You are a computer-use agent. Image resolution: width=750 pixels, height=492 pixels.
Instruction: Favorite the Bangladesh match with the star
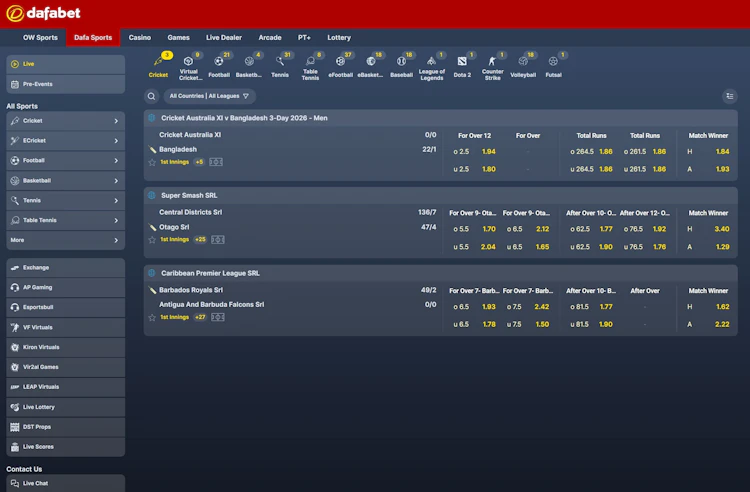[x=152, y=162]
